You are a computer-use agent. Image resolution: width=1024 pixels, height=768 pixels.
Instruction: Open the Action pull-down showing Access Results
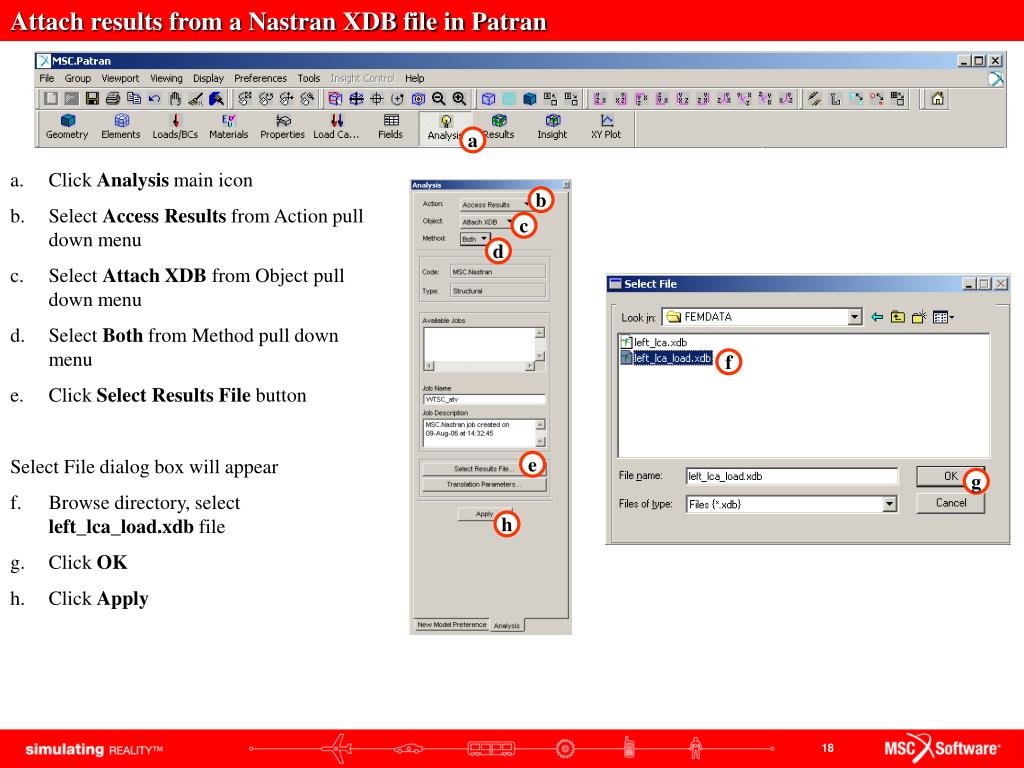tap(496, 204)
